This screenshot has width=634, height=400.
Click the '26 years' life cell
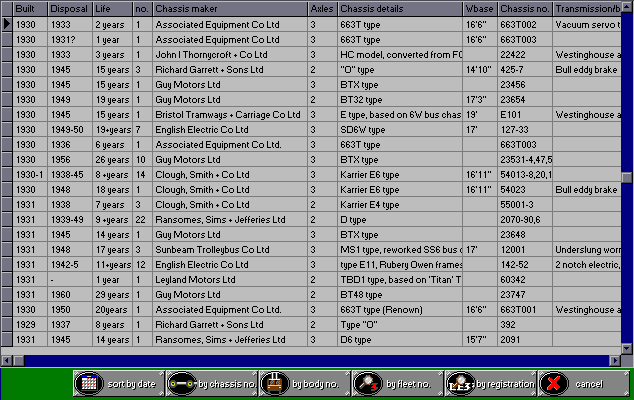click(x=112, y=160)
